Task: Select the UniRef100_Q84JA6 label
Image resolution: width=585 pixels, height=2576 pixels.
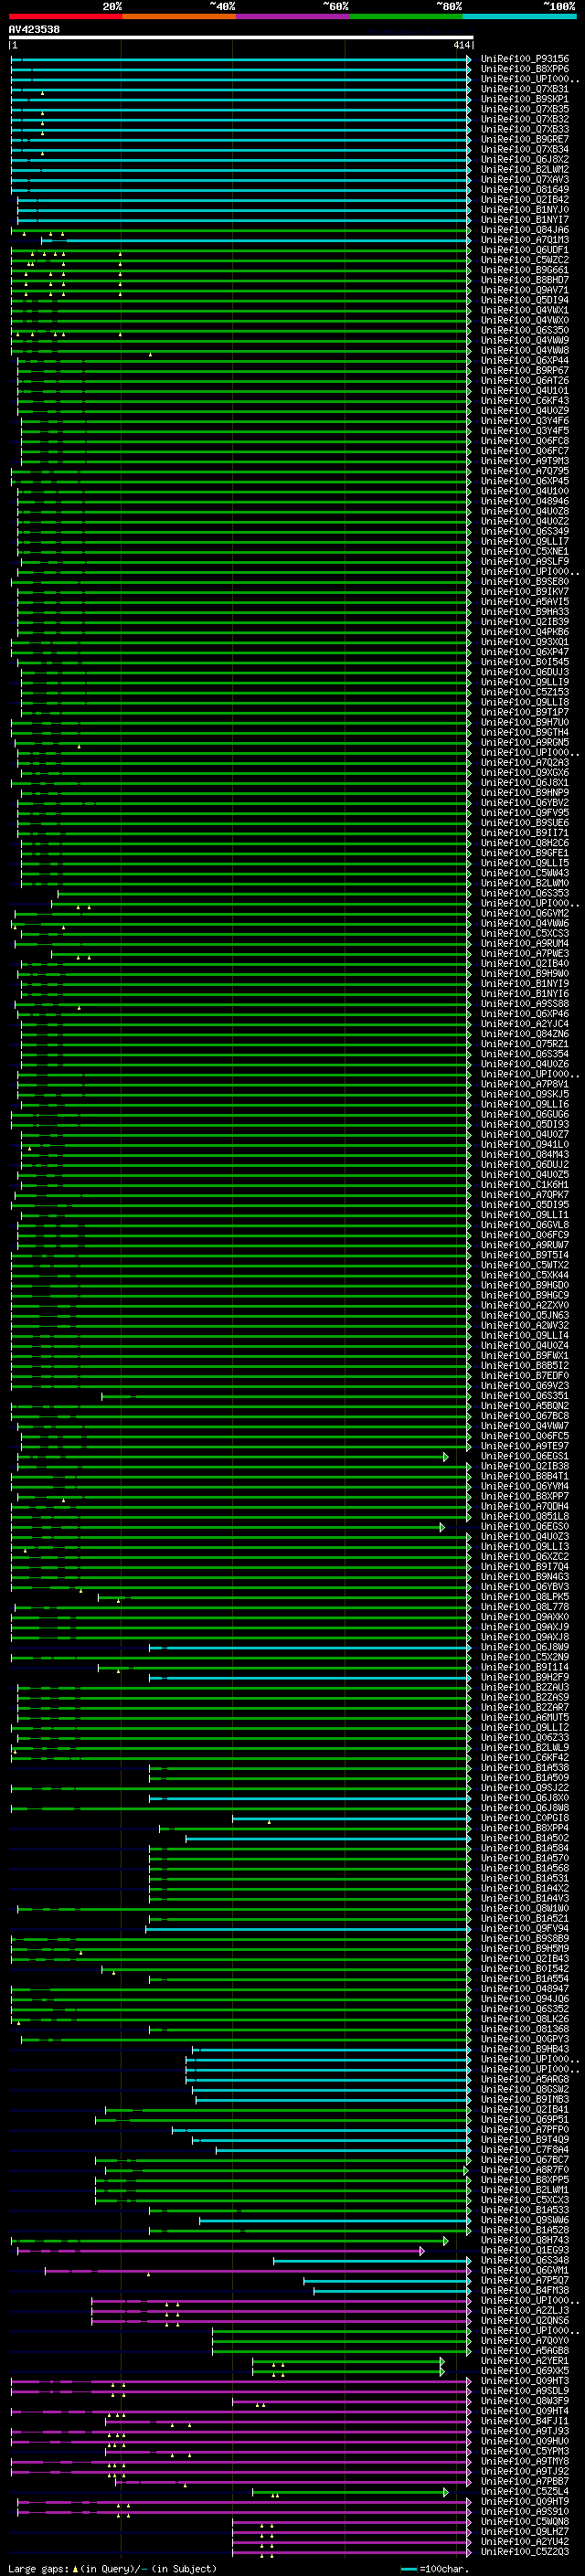Action: tap(524, 231)
